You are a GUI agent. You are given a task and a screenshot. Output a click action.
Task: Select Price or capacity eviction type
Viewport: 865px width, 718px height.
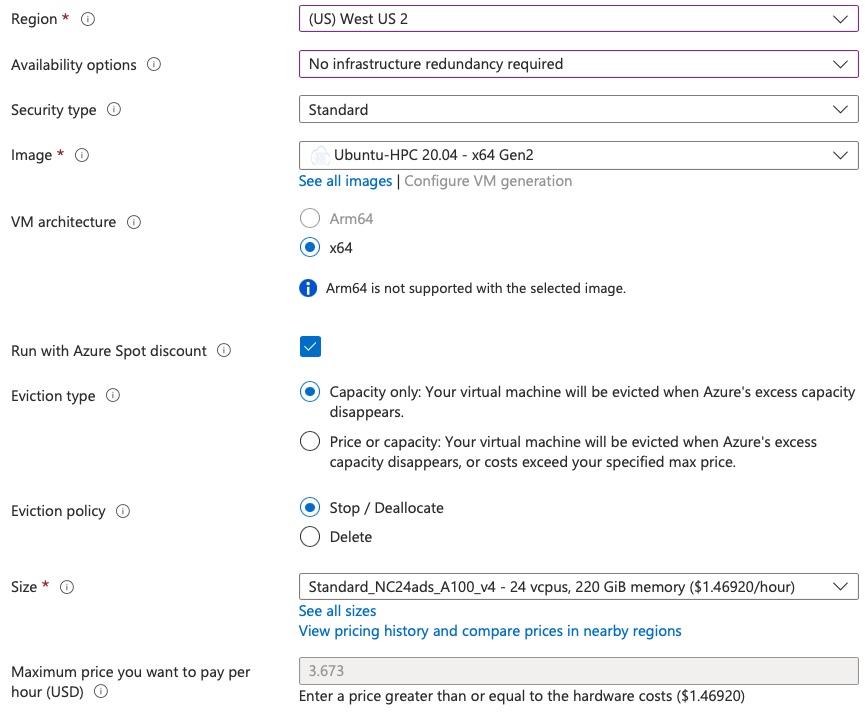click(310, 442)
